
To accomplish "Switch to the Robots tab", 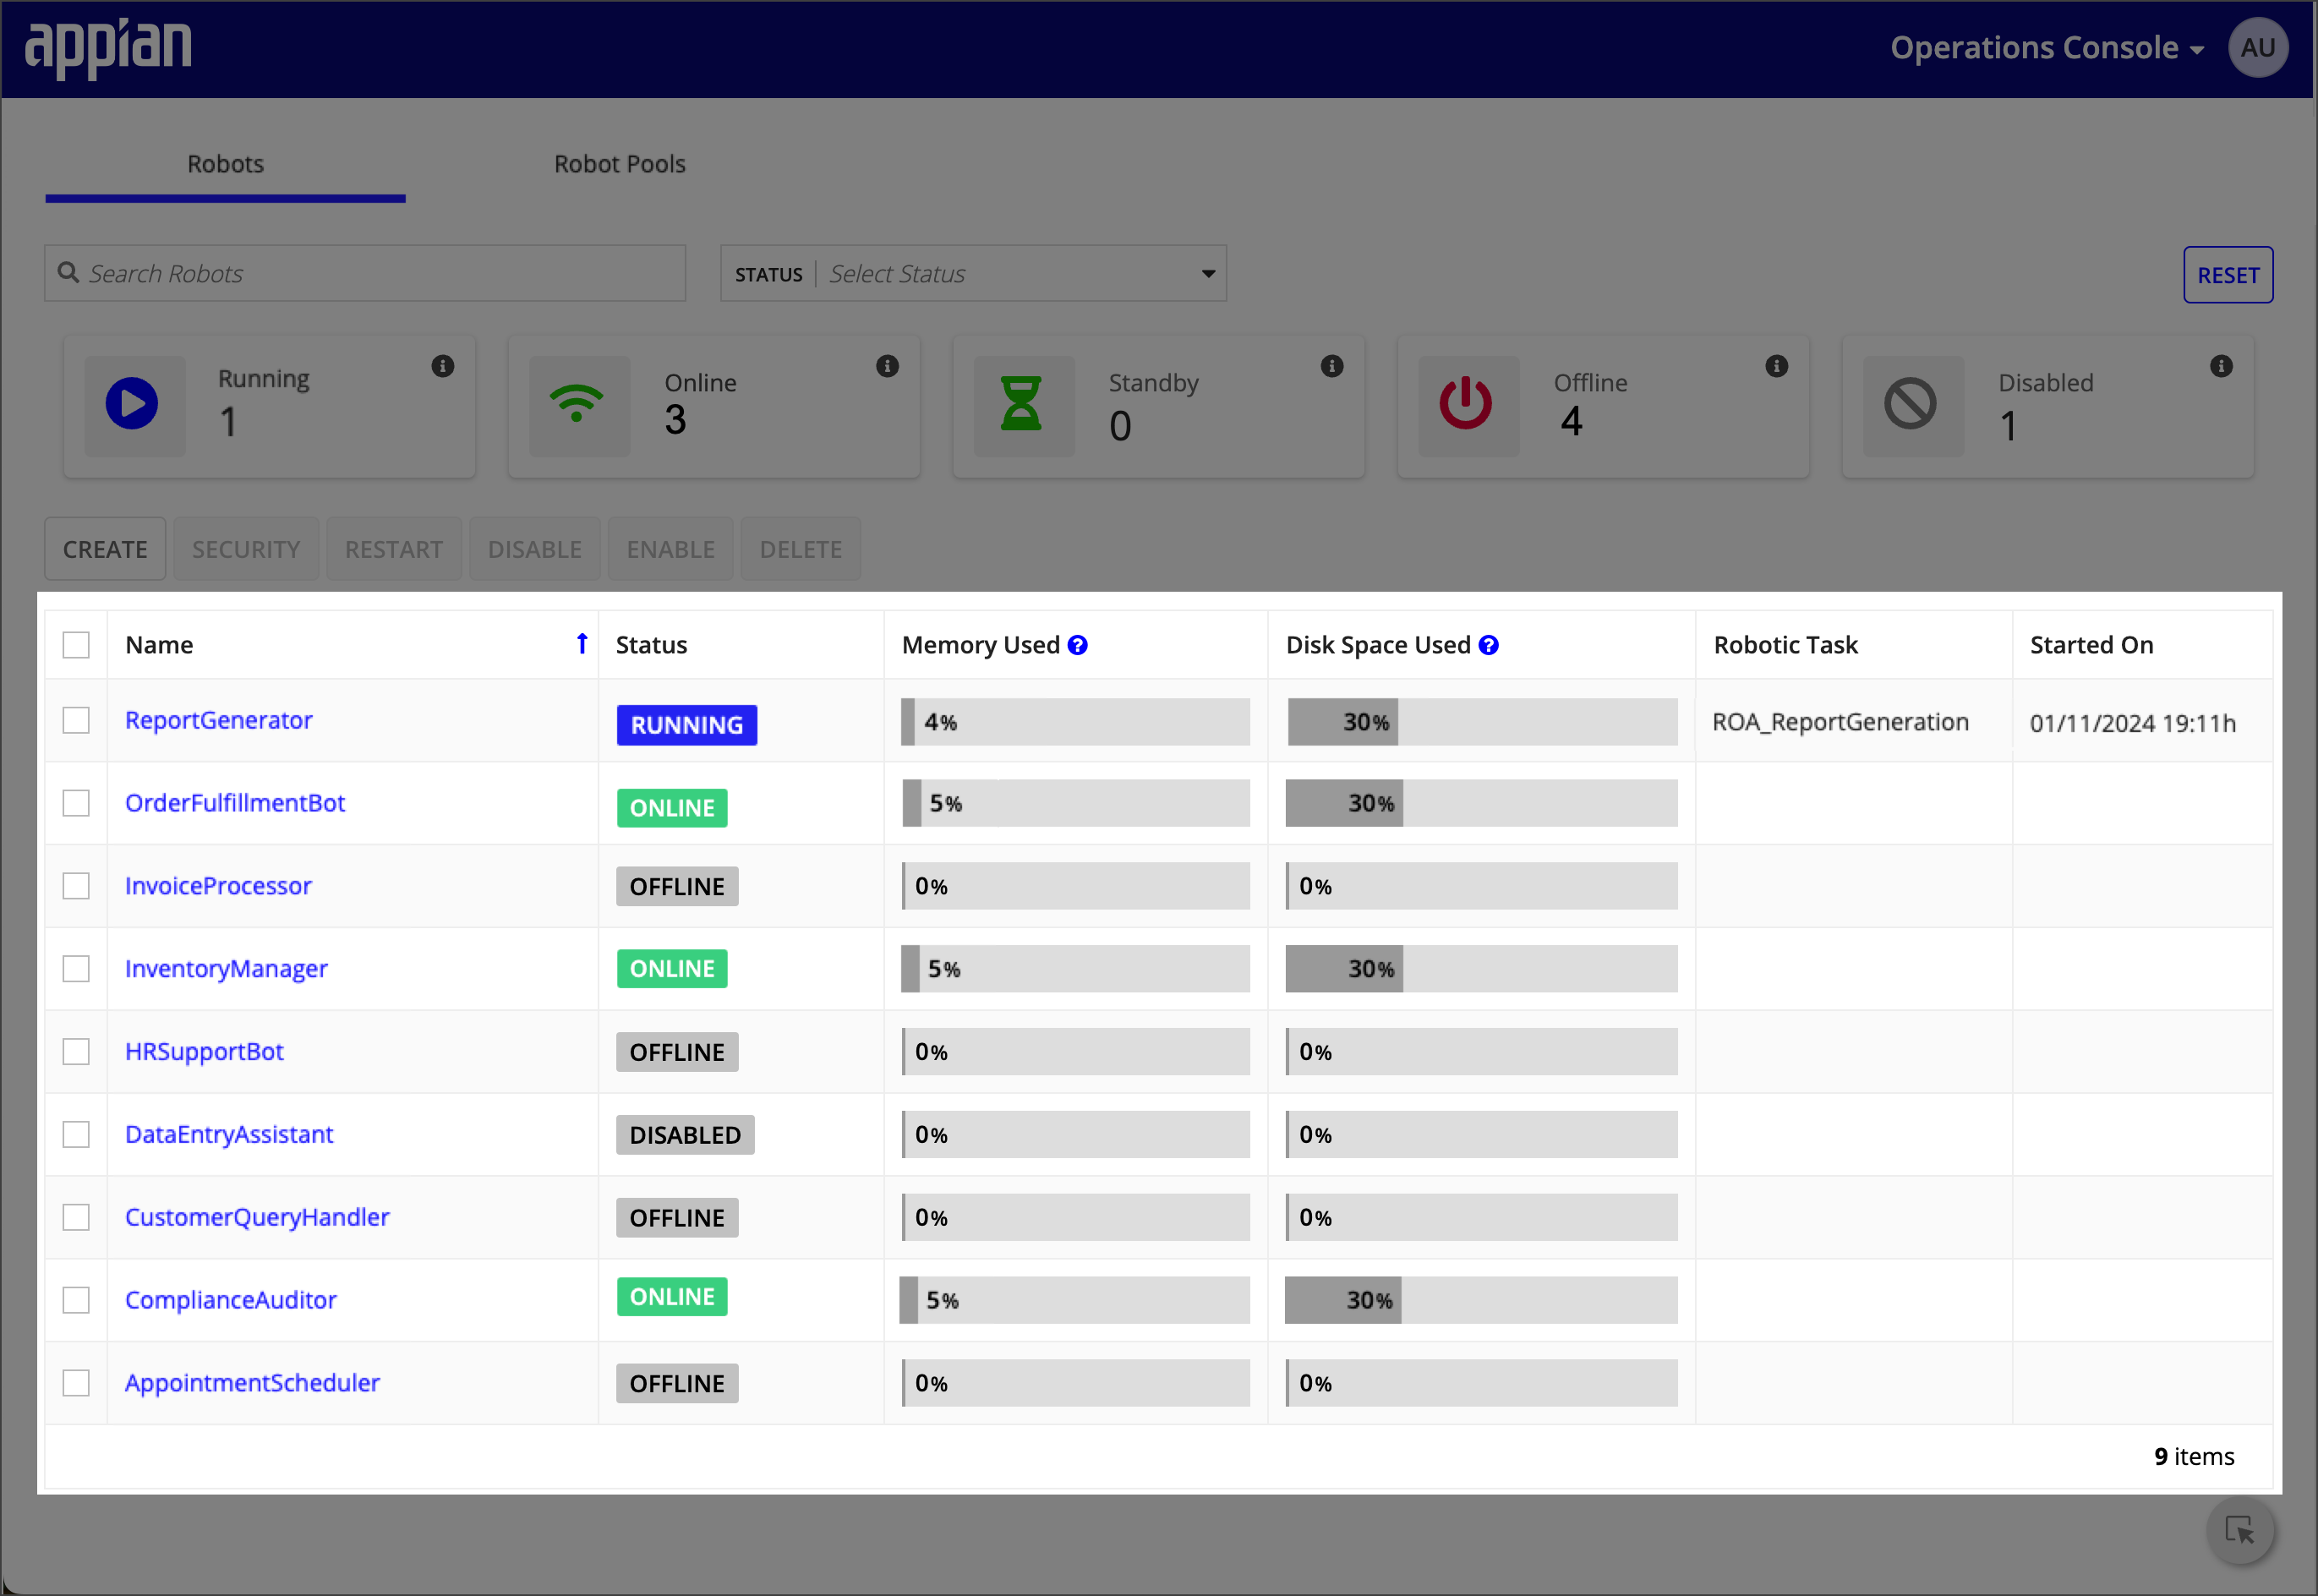I will [225, 164].
